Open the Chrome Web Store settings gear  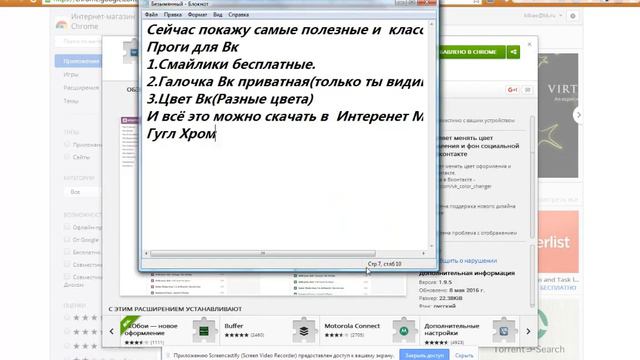[x=573, y=16]
